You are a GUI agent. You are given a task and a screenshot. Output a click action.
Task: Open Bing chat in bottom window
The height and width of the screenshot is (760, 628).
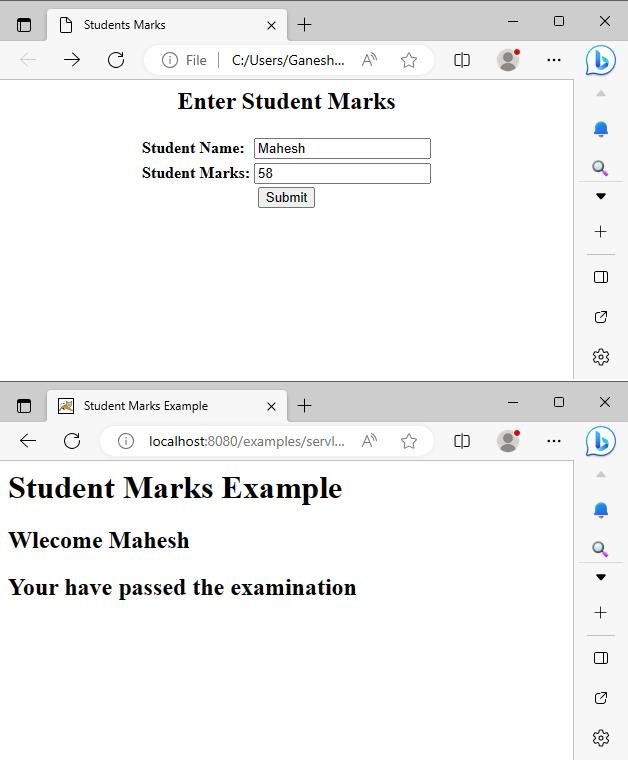[x=600, y=441]
